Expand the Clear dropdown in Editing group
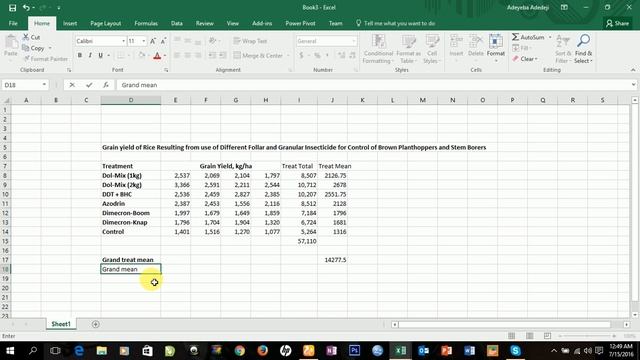Image resolution: width=640 pixels, height=360 pixels. 536,59
